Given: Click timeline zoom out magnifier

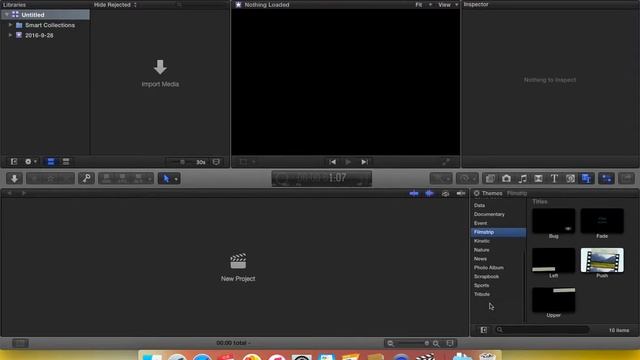Looking at the screenshot, I should 391,343.
